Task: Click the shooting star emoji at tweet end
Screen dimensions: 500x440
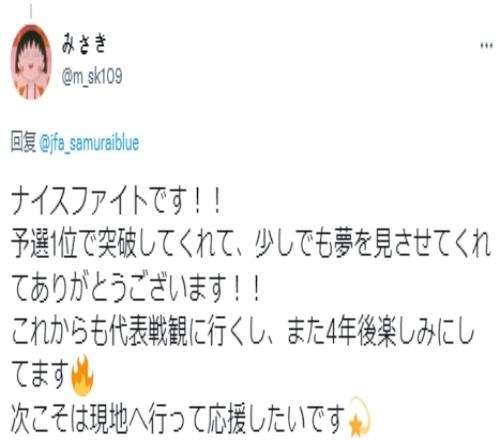Action: click(x=358, y=417)
